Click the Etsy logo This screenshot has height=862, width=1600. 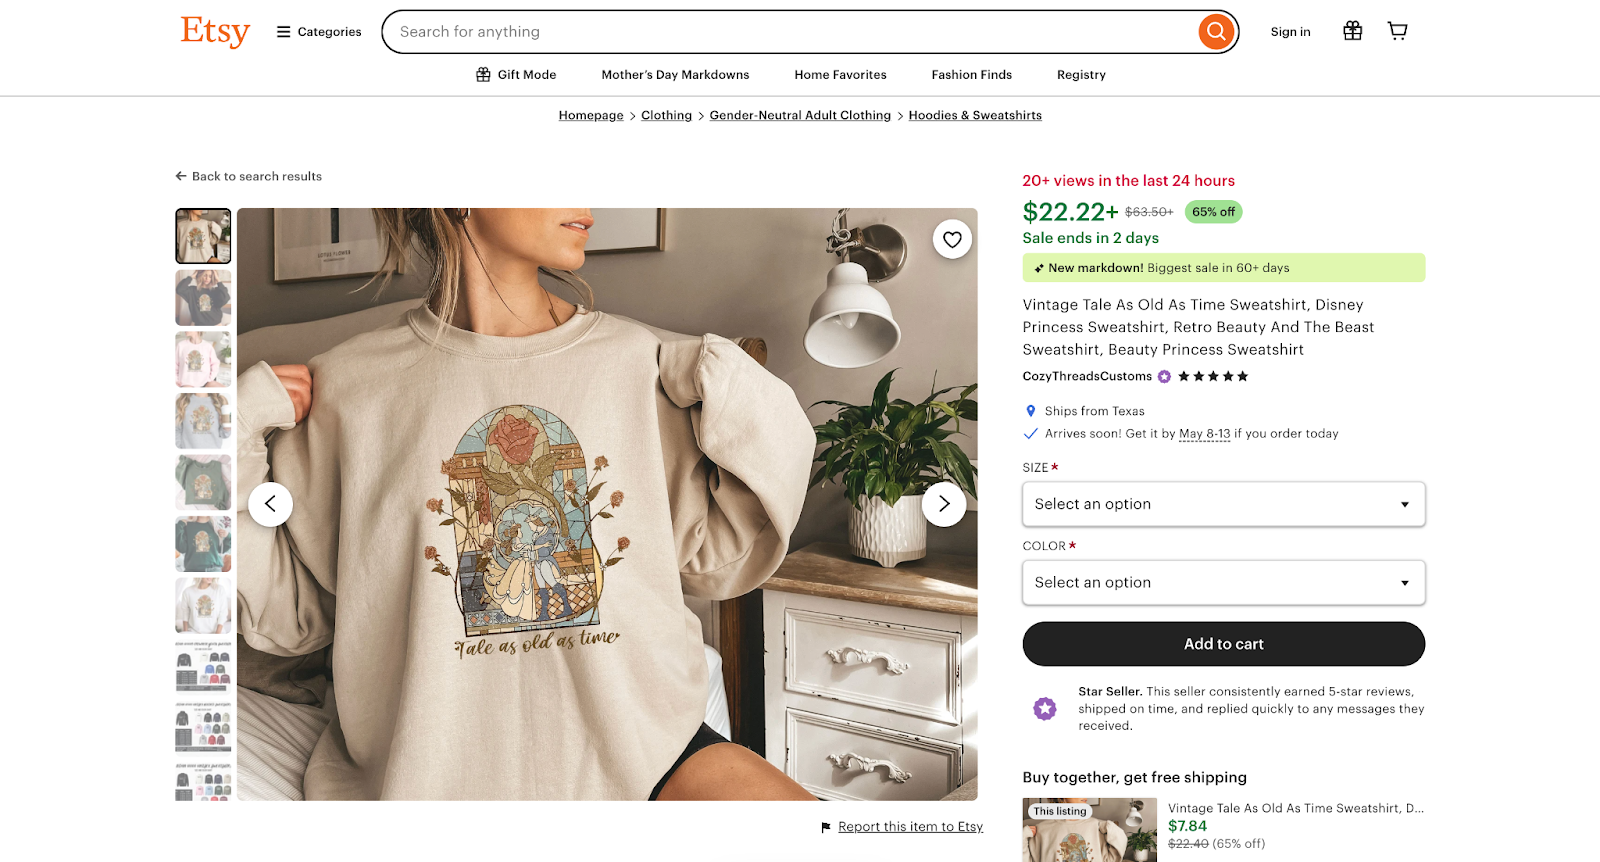click(x=214, y=31)
